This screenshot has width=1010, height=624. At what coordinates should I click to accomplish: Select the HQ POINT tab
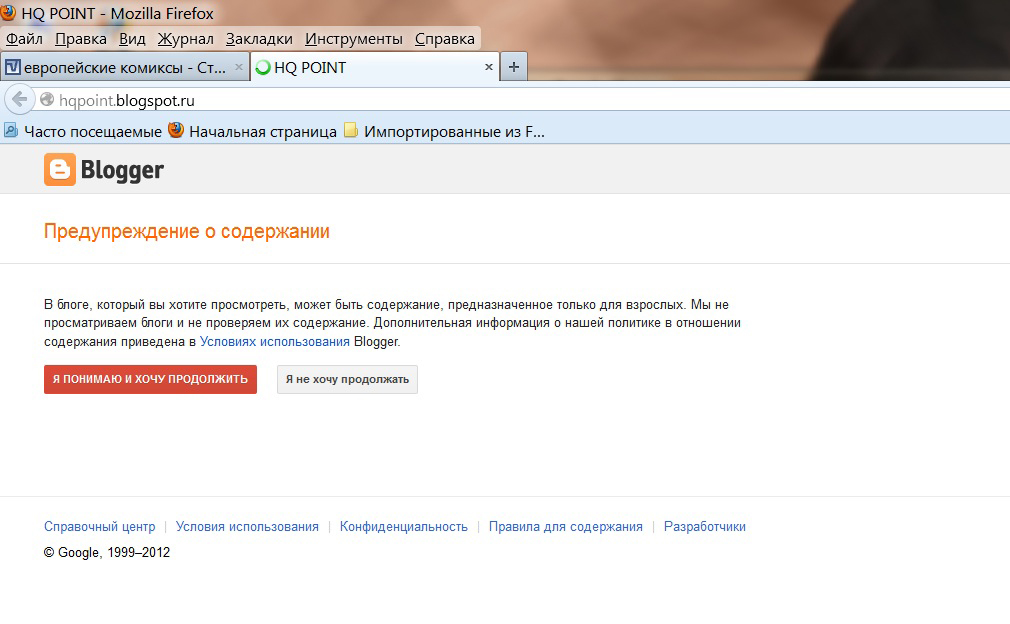tap(375, 67)
